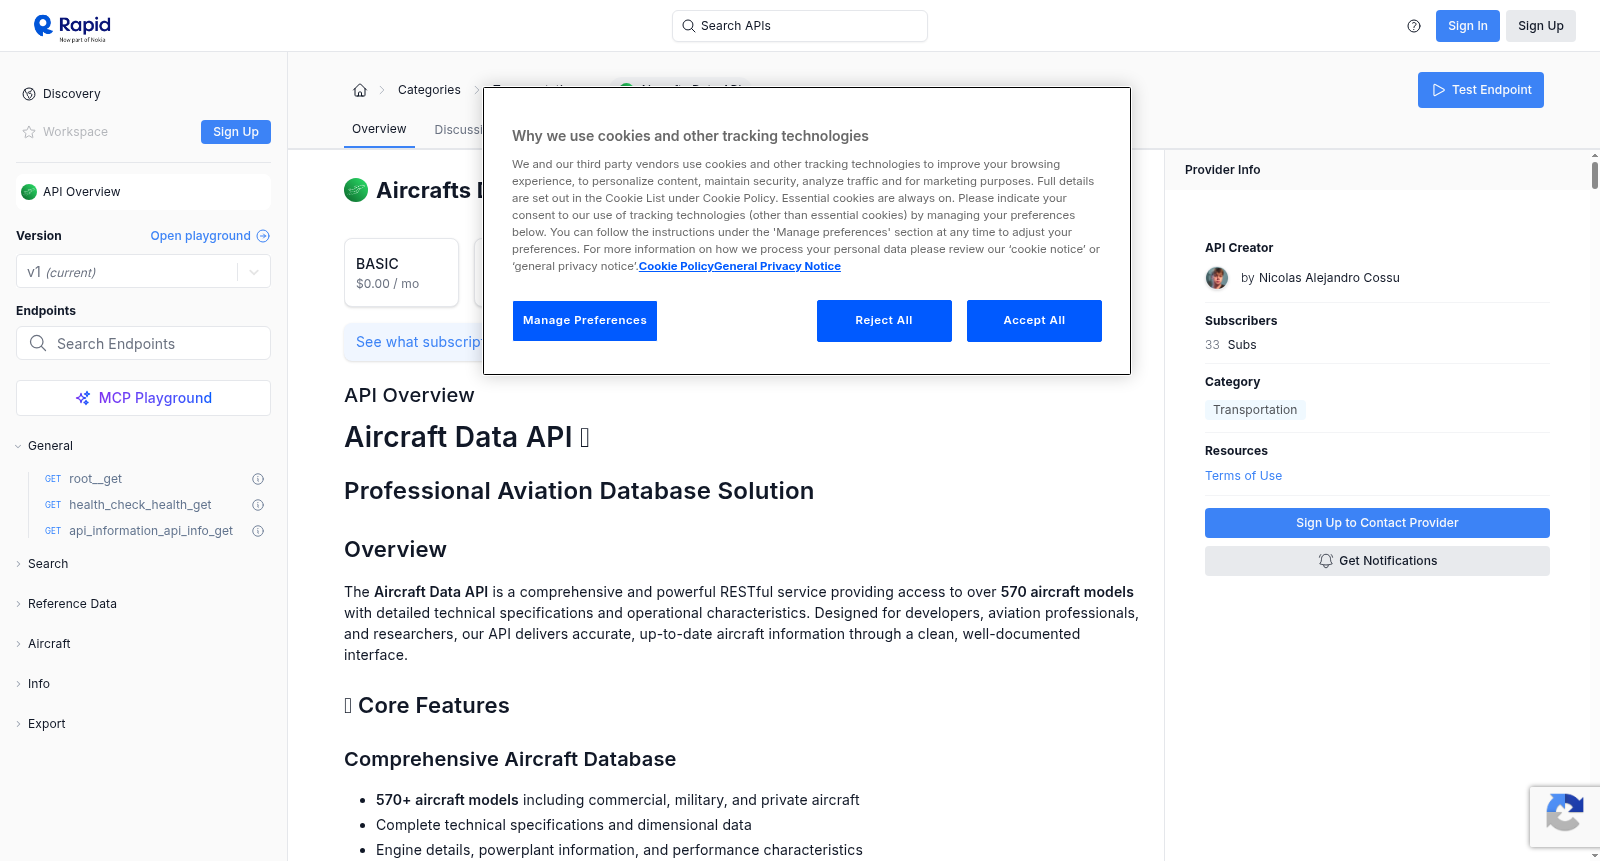Image resolution: width=1600 pixels, height=861 pixels.
Task: Click the Transportation category tag
Action: [x=1255, y=410]
